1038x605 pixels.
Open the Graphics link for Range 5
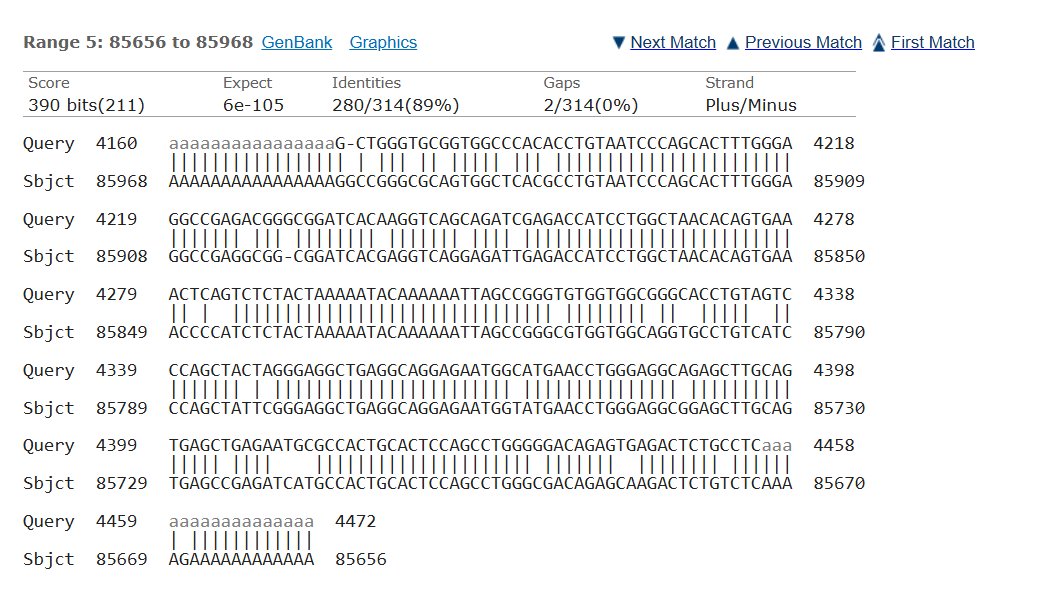[x=383, y=42]
